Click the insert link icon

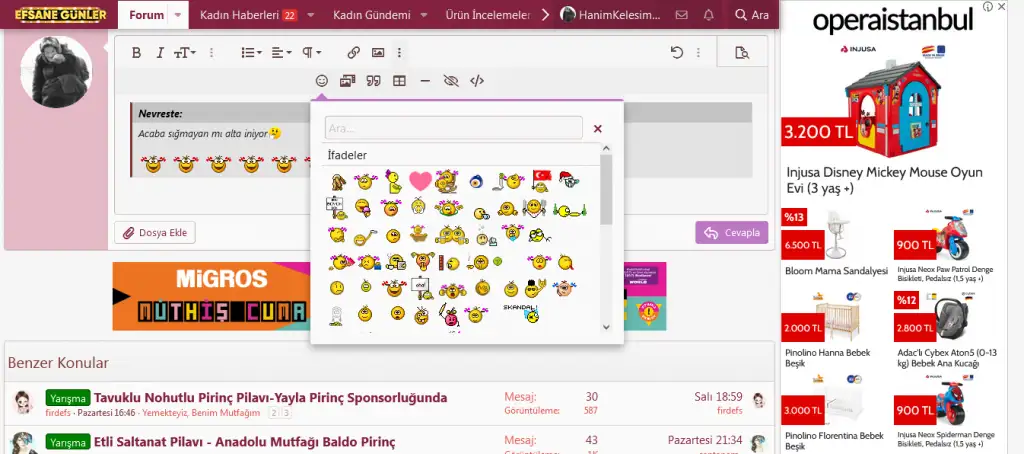353,53
